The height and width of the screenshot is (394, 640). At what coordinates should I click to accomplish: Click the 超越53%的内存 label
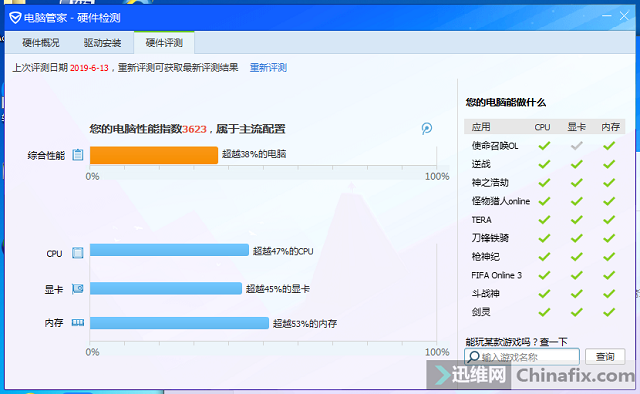(305, 324)
